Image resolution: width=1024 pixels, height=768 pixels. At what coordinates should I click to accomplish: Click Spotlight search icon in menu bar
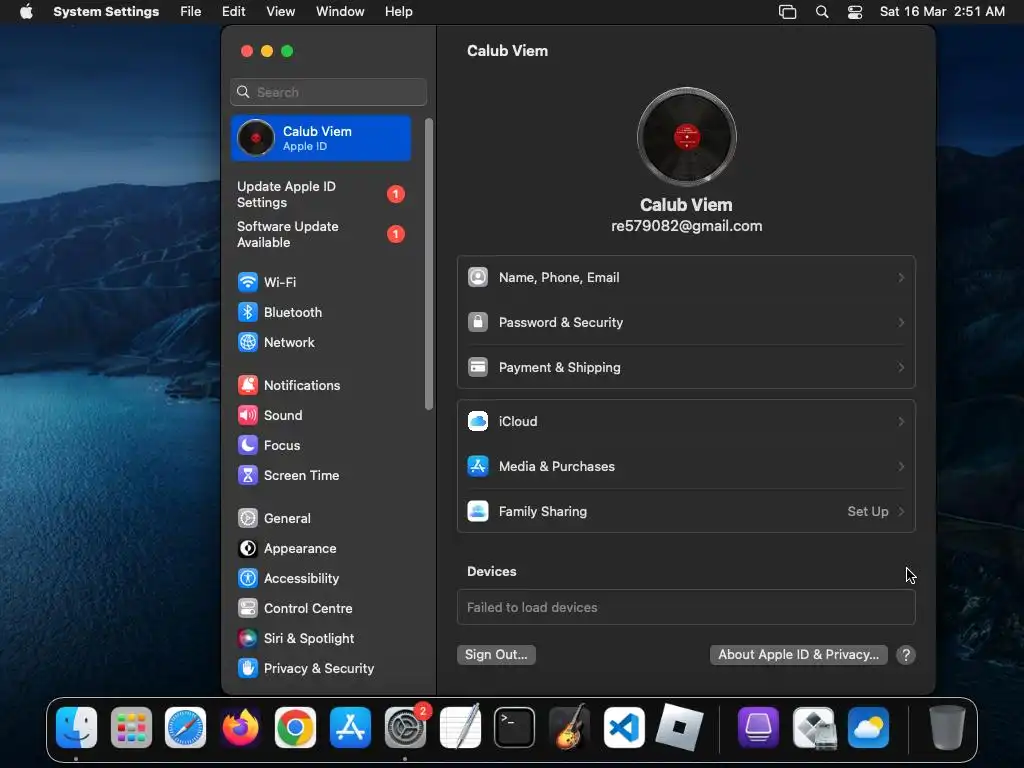coord(822,12)
